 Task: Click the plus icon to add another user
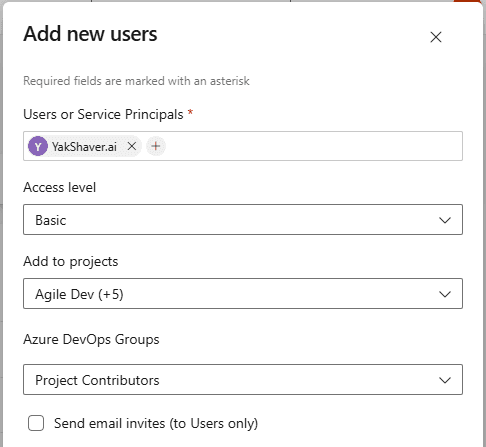coord(156,146)
